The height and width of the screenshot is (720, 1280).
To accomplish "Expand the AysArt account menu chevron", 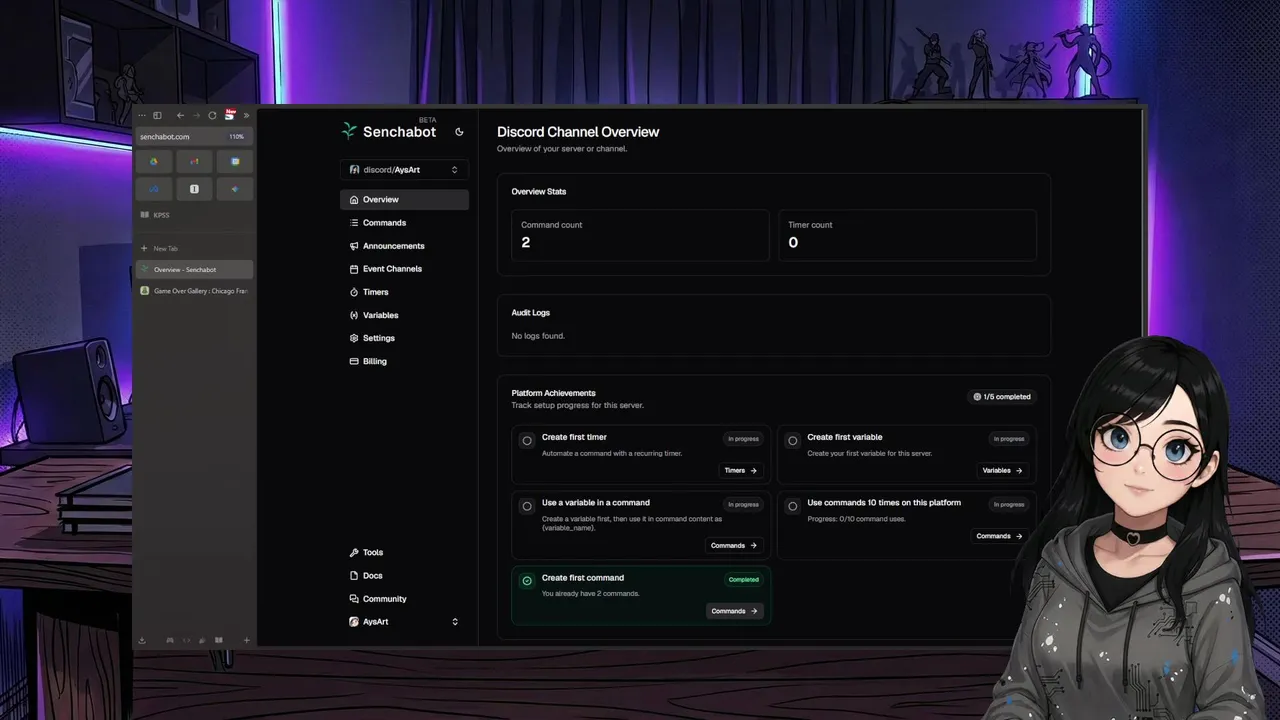I will point(455,622).
